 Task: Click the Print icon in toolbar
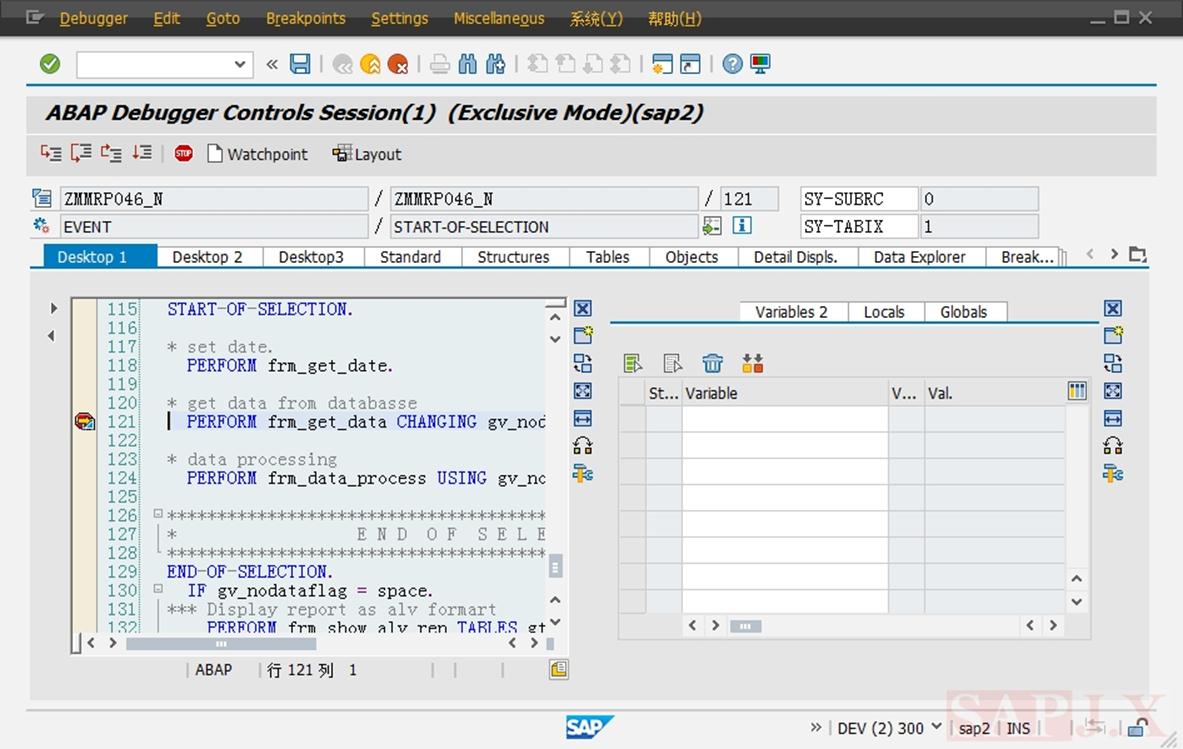[440, 64]
